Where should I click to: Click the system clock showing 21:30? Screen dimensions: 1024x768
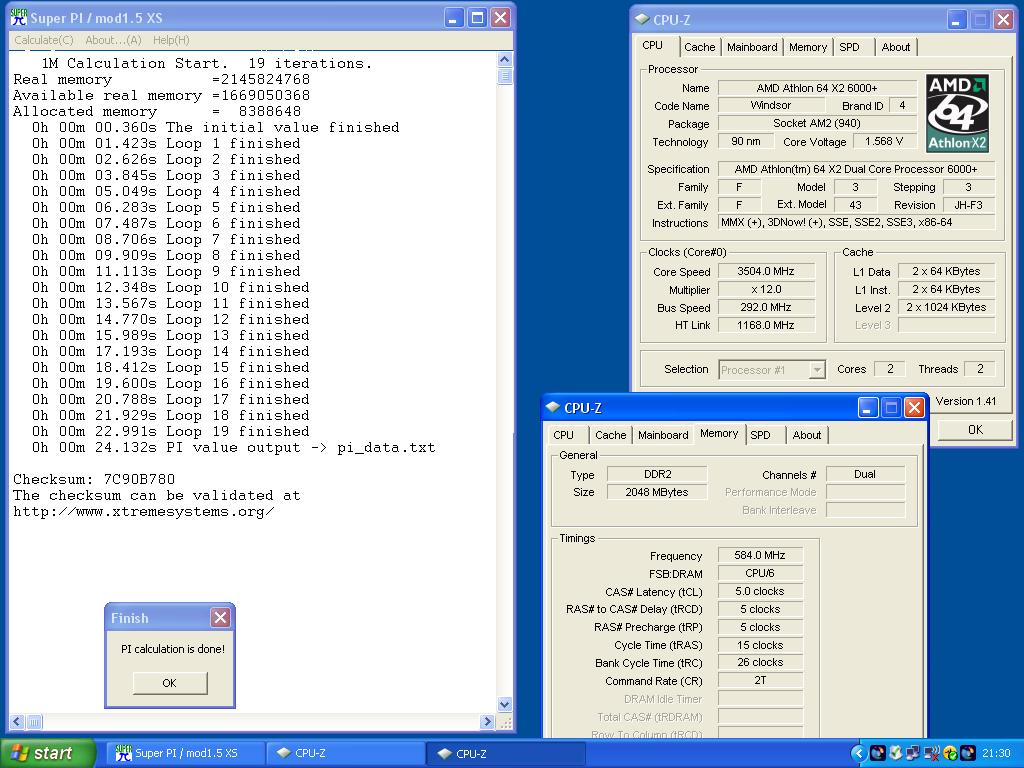996,753
